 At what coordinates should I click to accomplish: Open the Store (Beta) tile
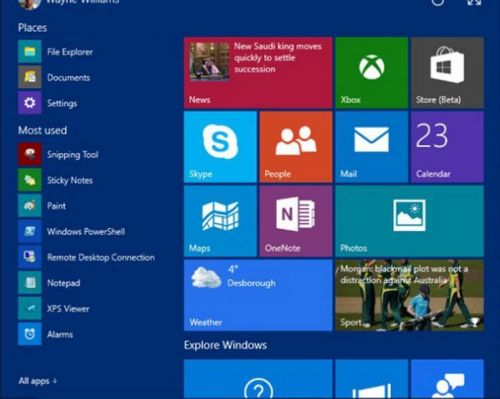(x=447, y=73)
